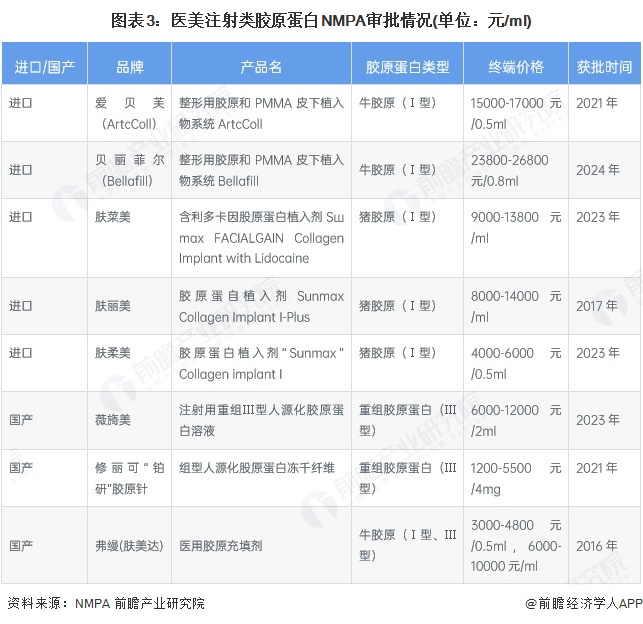
Task: Click price '8000-14000元/ml'
Action: pos(516,306)
